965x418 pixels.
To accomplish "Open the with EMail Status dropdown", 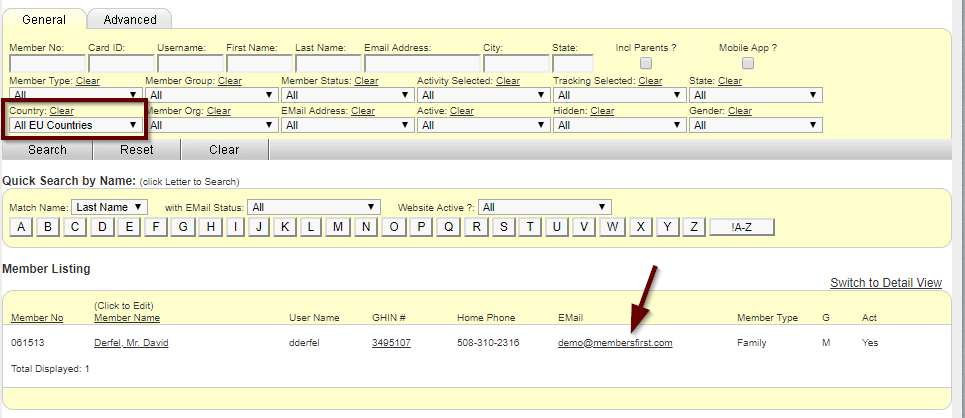I will pyautogui.click(x=314, y=207).
